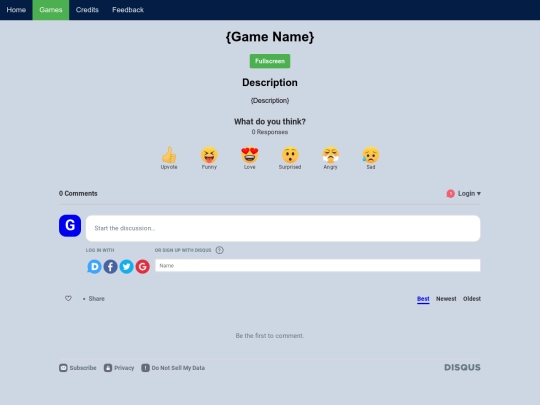Screen dimensions: 540x405
Task: Select the Funny emoji reaction
Action: point(209,155)
